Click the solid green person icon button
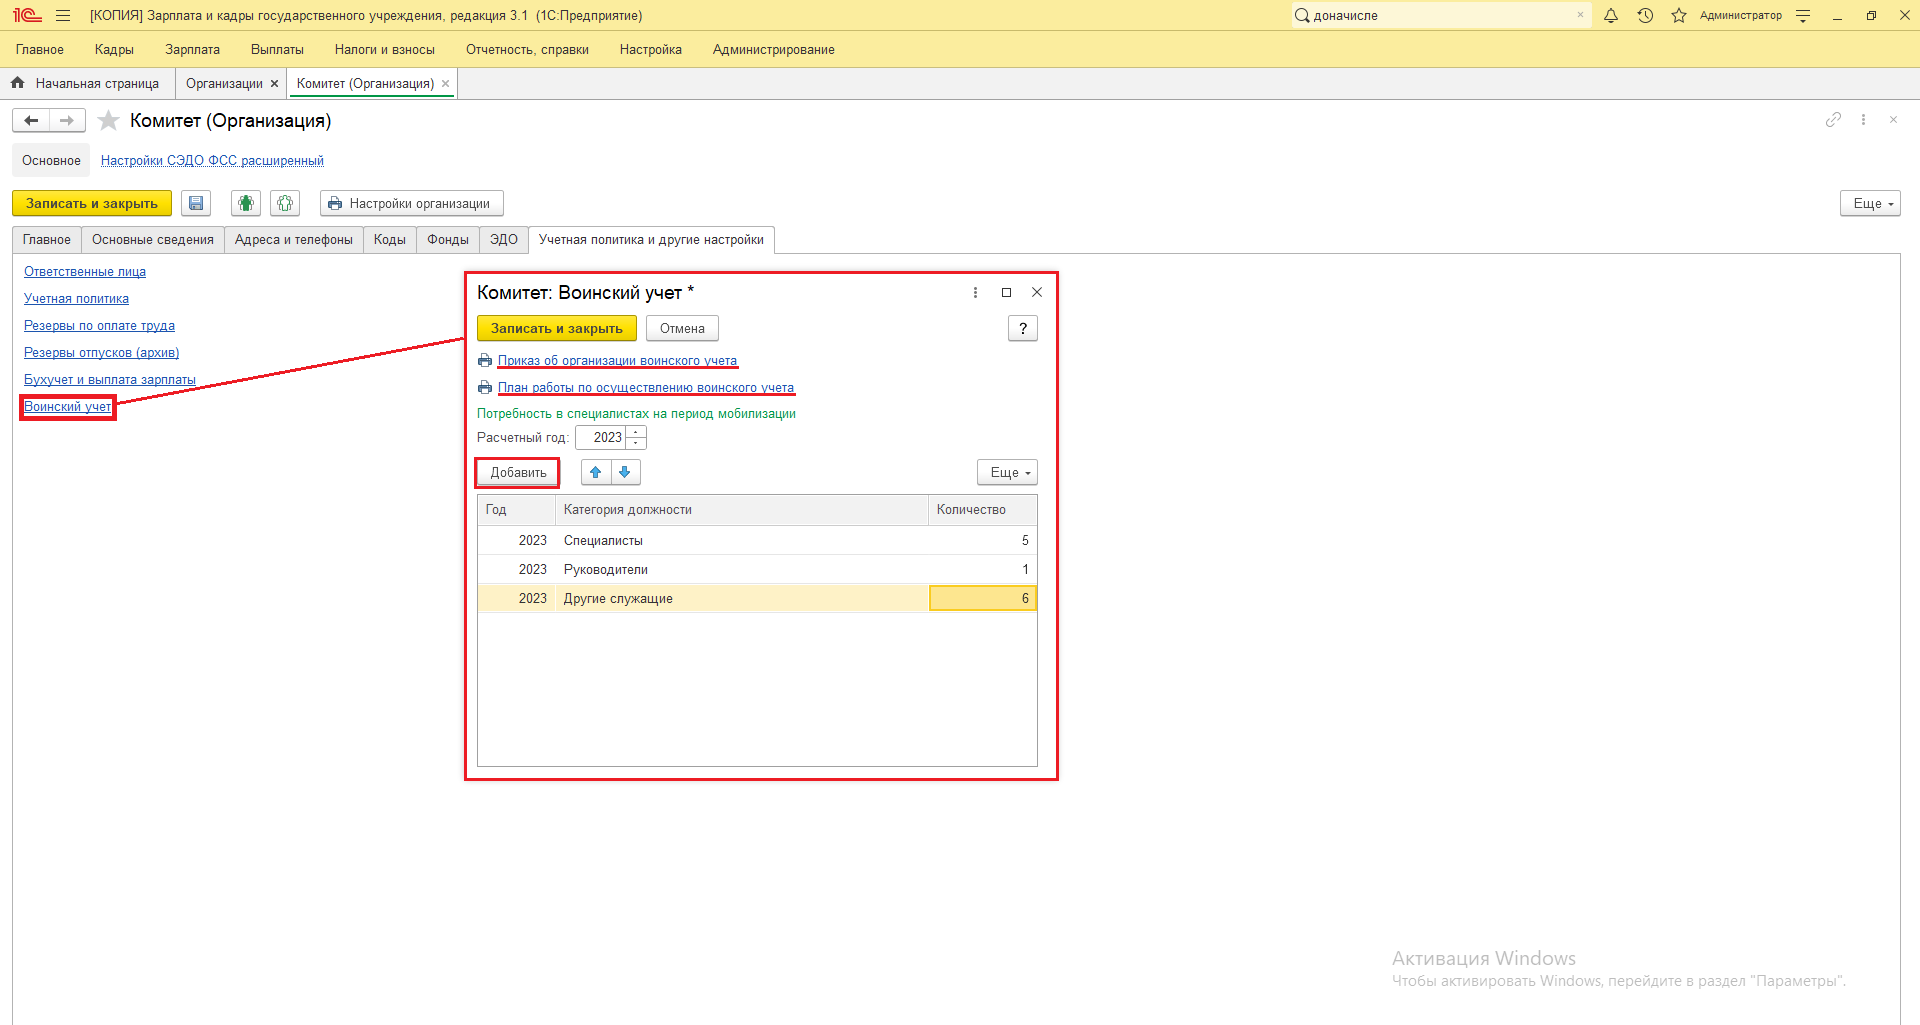This screenshot has width=1920, height=1025. point(246,204)
